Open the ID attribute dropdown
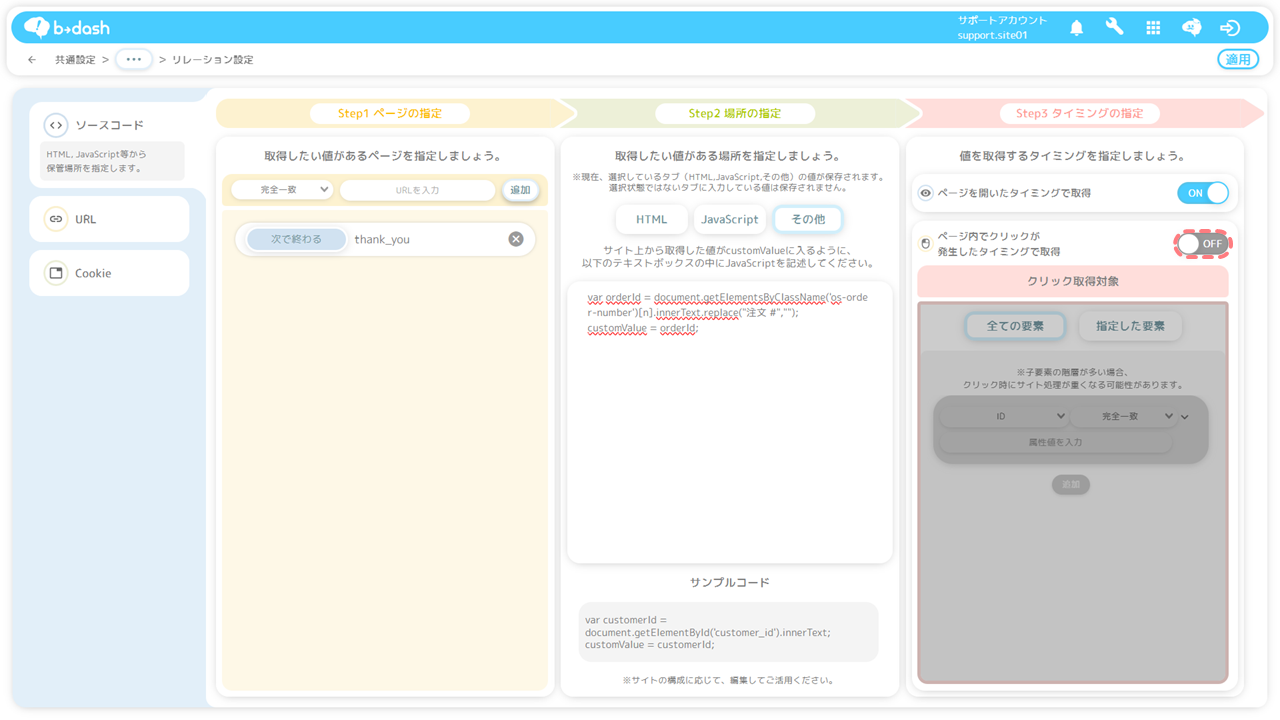The height and width of the screenshot is (720, 1280). tap(1004, 416)
